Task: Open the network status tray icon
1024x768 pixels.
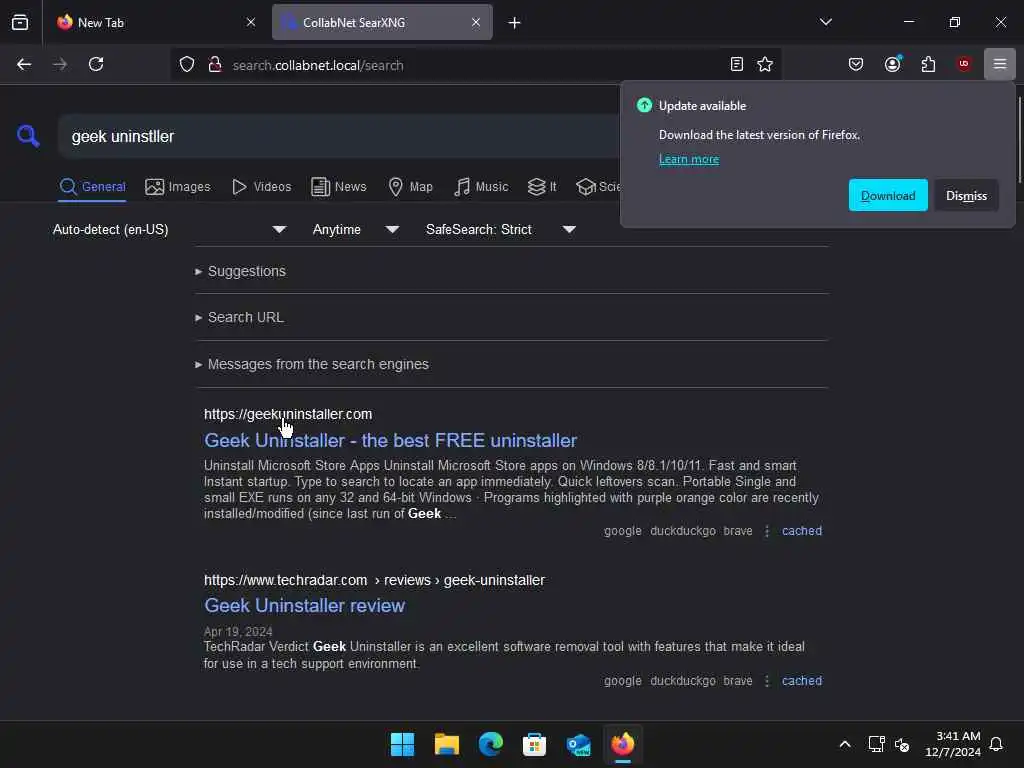Action: point(876,744)
